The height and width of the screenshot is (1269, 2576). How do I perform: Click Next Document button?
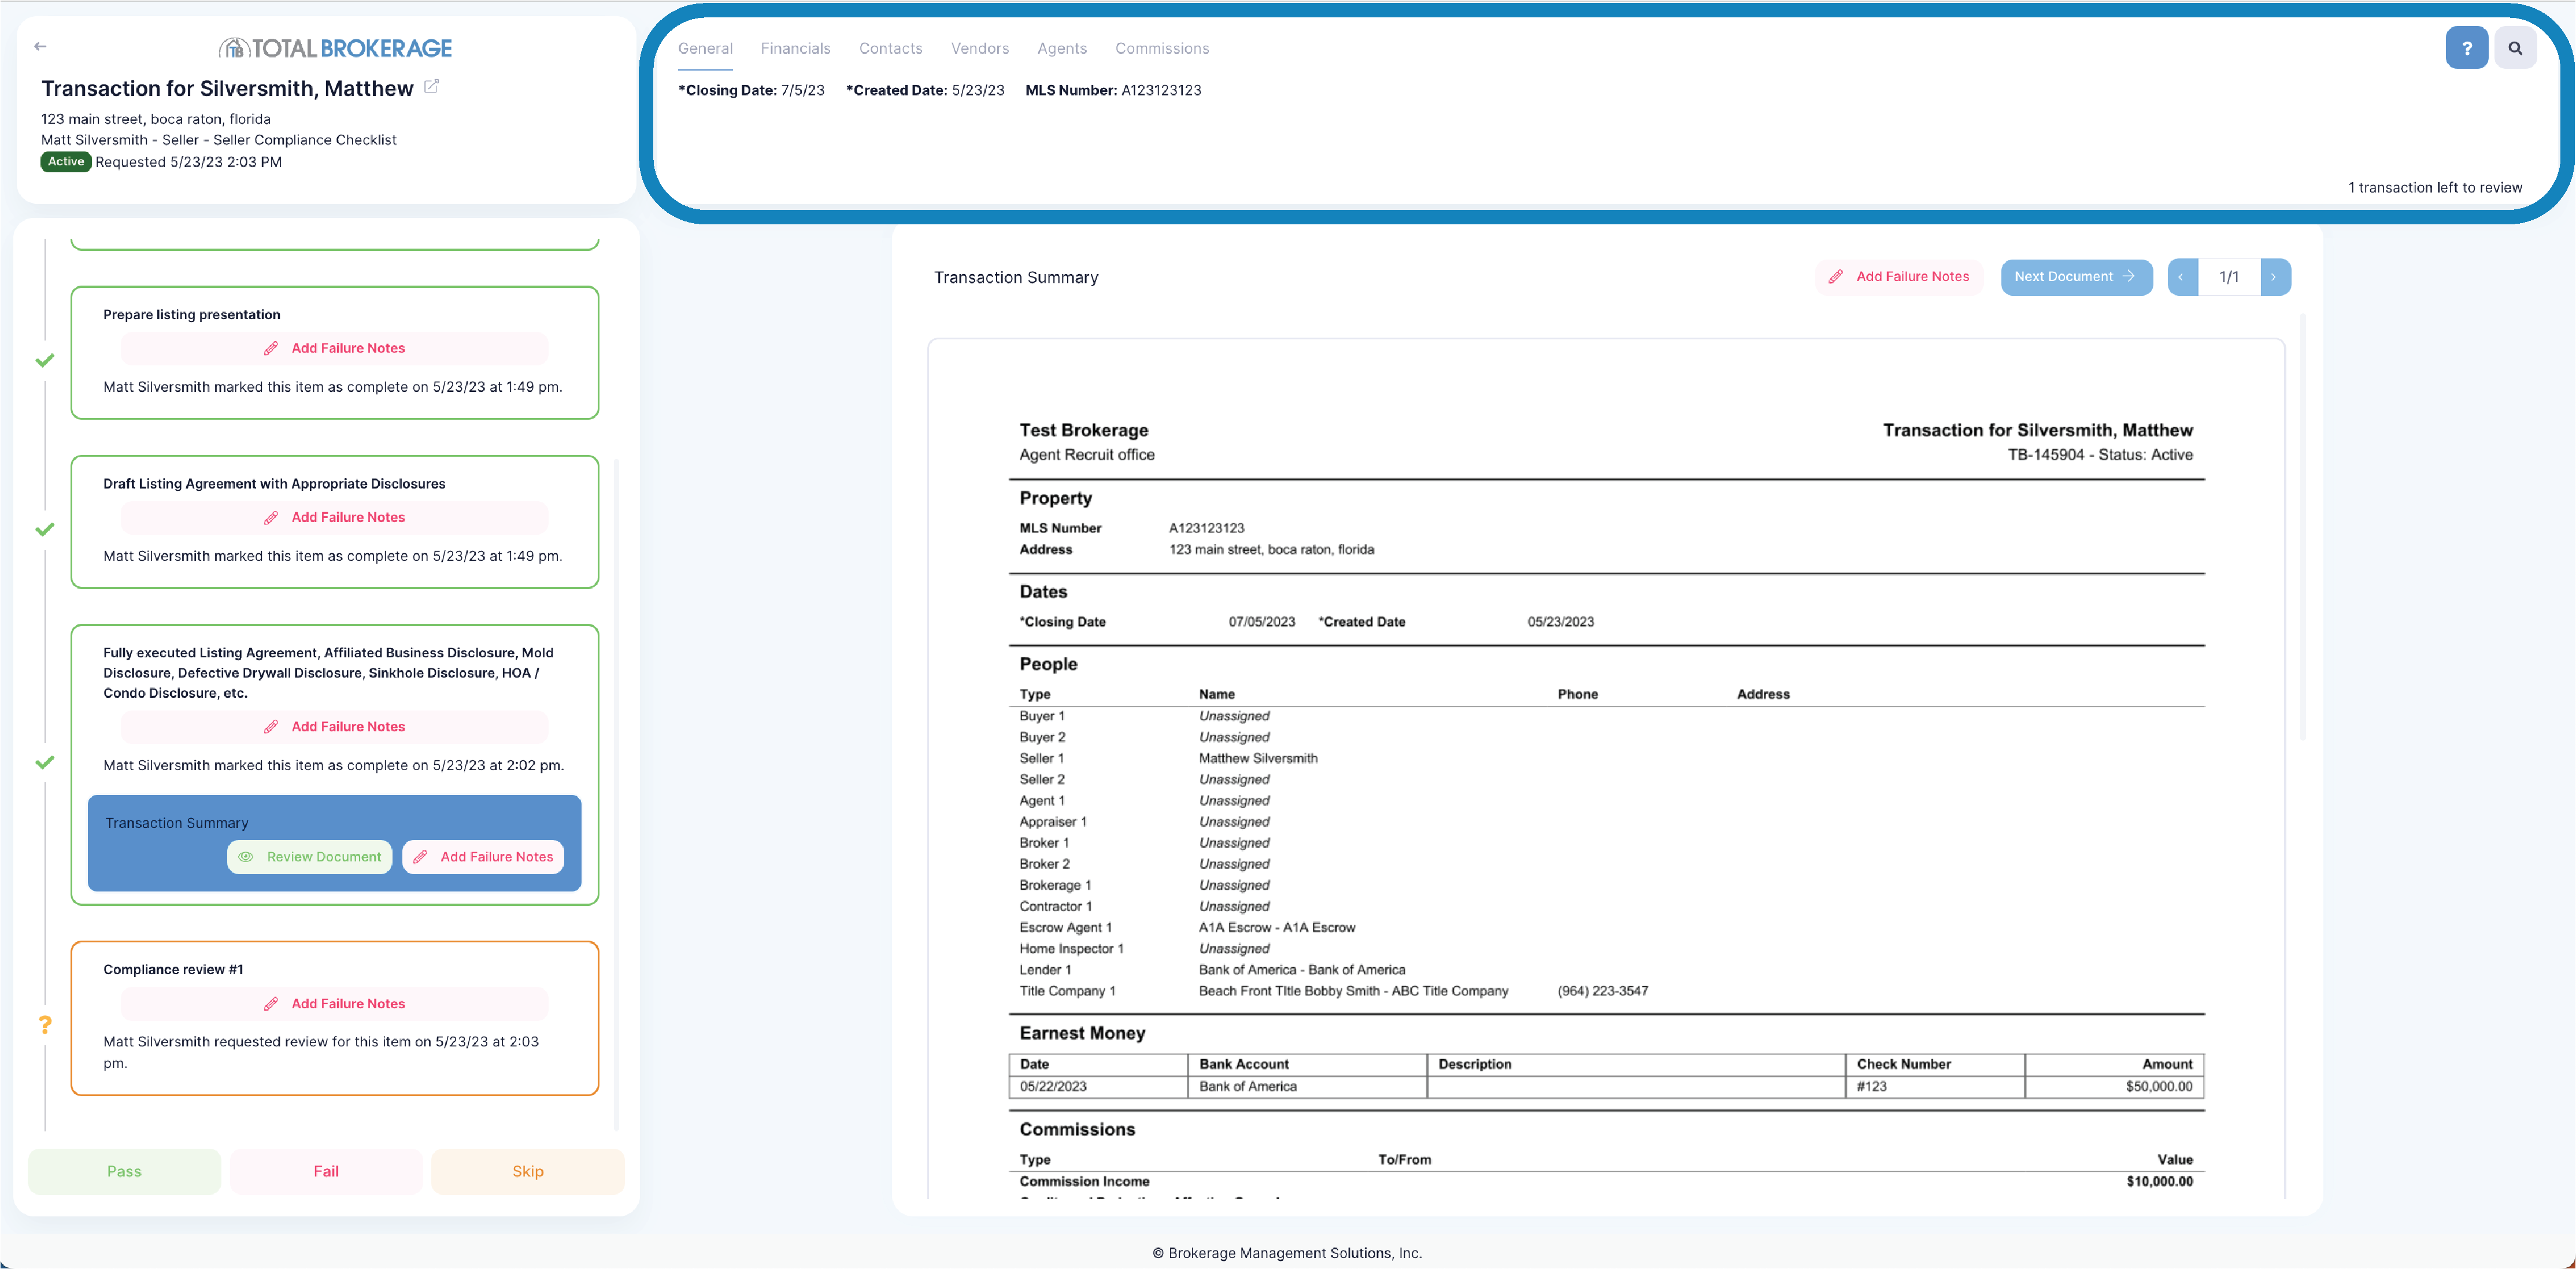point(2076,277)
